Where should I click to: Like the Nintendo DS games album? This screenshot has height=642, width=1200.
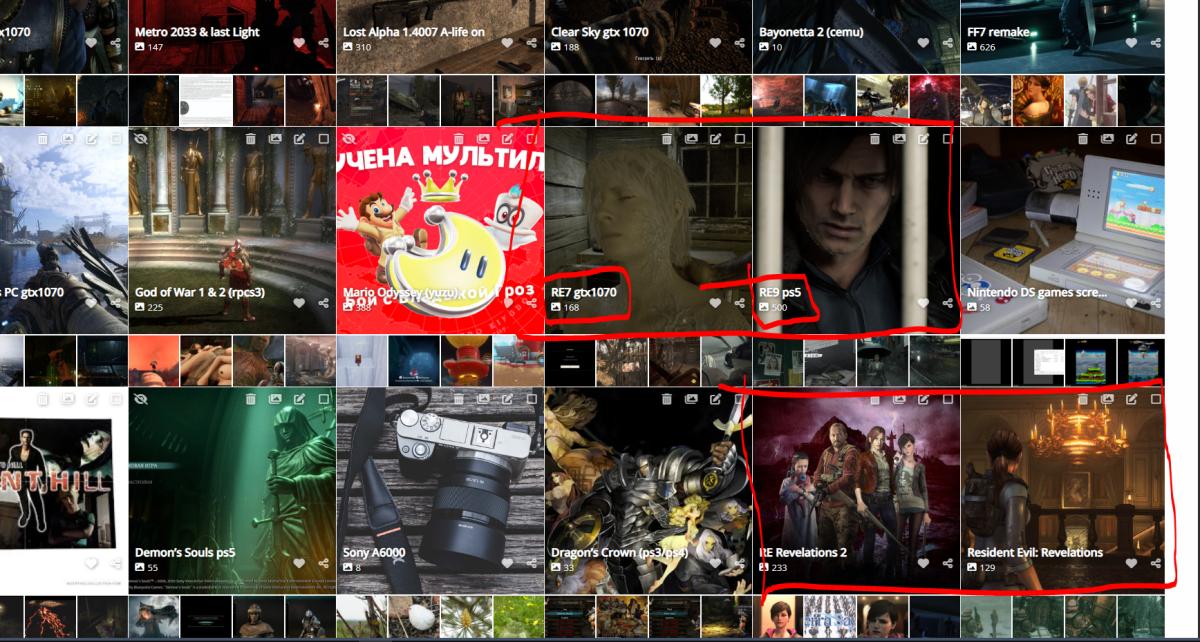pos(1131,303)
